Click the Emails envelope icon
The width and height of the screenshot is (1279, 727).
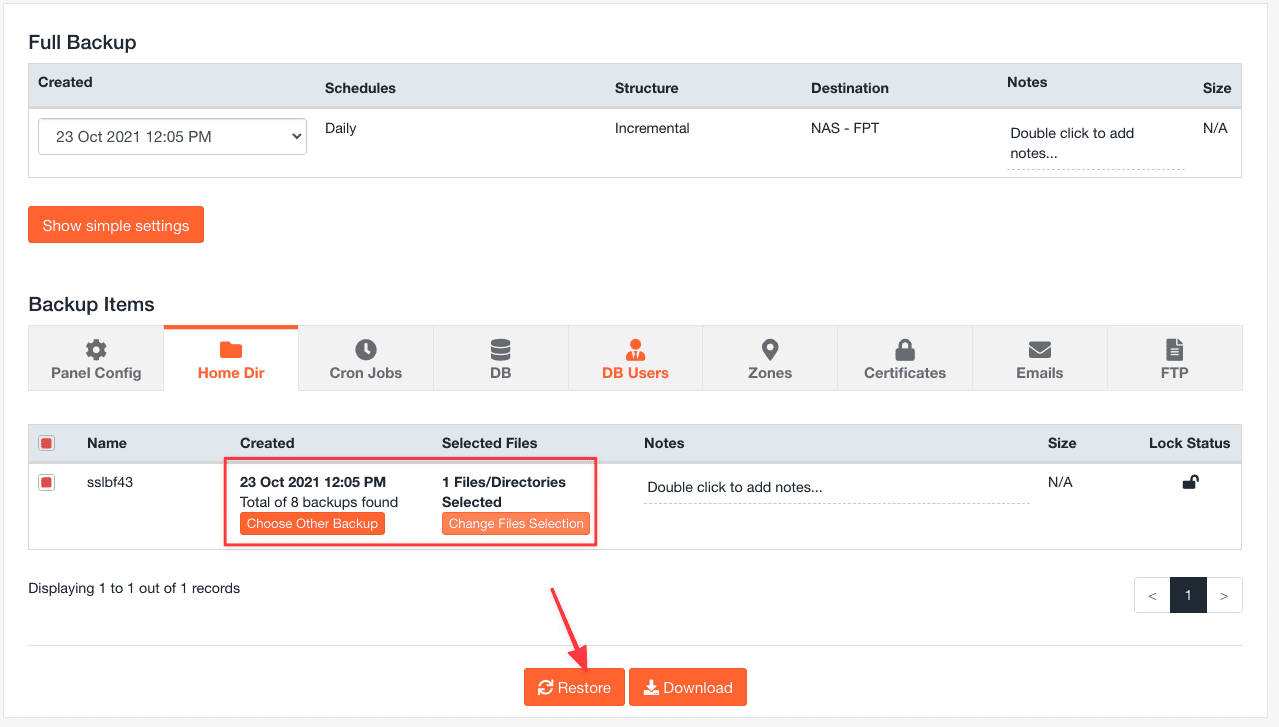pos(1040,350)
